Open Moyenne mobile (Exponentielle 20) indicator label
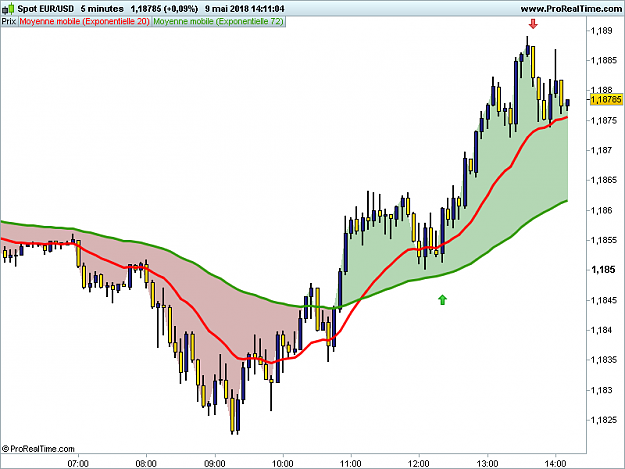 [x=85, y=21]
